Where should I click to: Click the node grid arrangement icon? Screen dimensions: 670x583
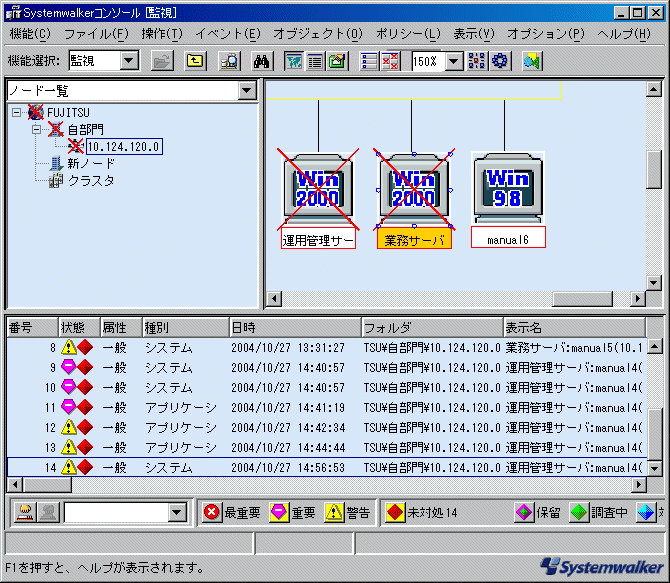coord(477,61)
